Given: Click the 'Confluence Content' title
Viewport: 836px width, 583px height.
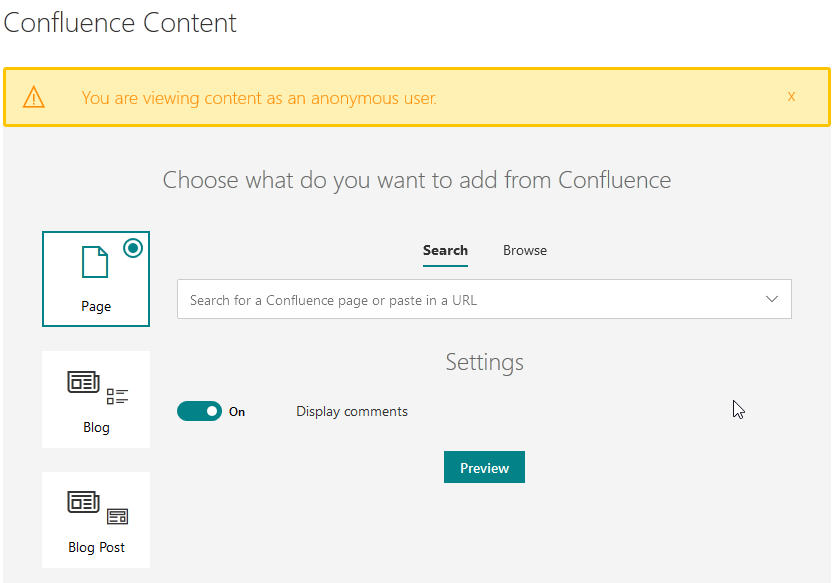Looking at the screenshot, I should pos(121,23).
